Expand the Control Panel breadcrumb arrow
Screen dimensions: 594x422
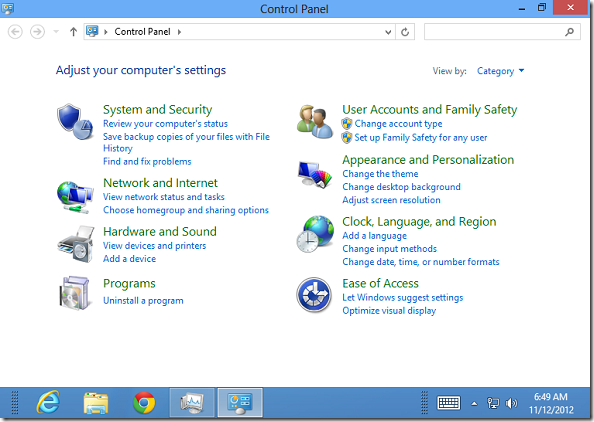pos(179,32)
